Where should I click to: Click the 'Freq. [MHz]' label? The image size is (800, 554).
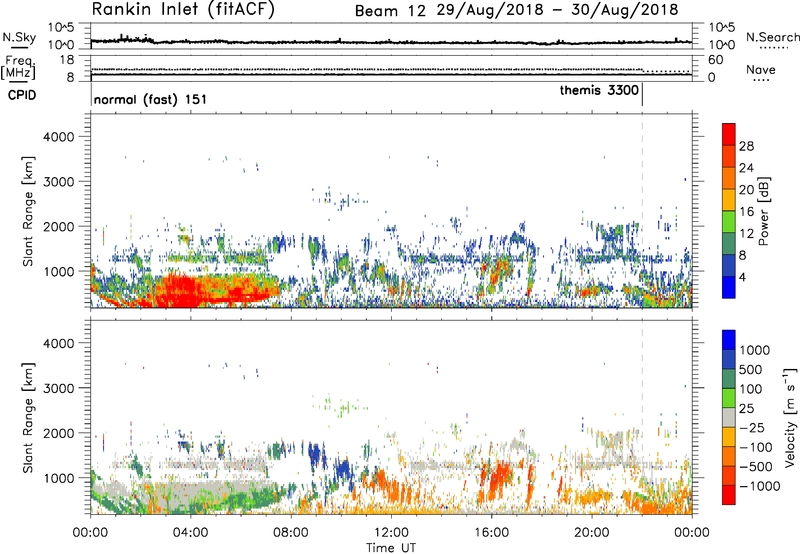[x=19, y=67]
